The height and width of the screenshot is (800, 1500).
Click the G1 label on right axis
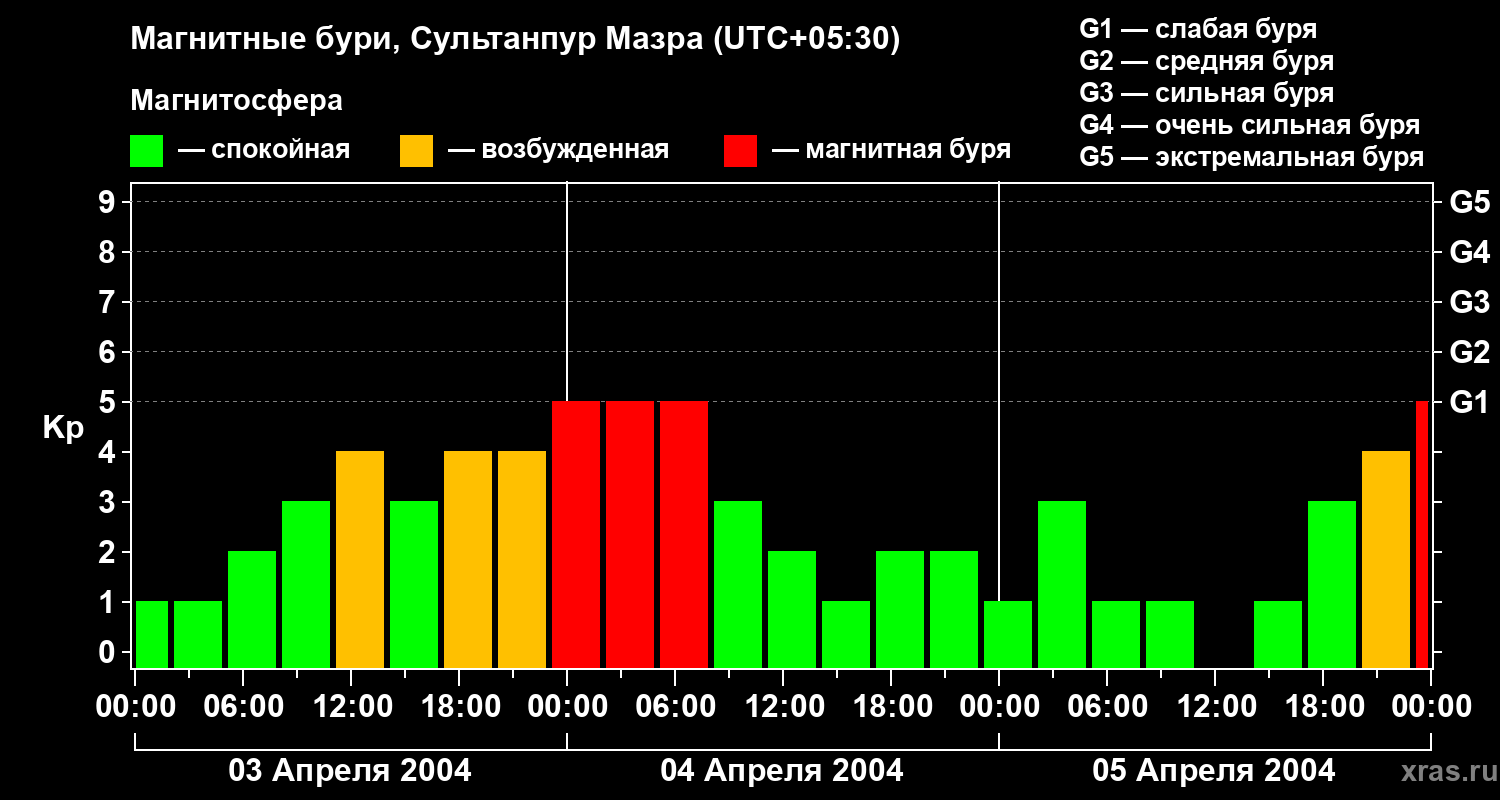coord(1470,402)
